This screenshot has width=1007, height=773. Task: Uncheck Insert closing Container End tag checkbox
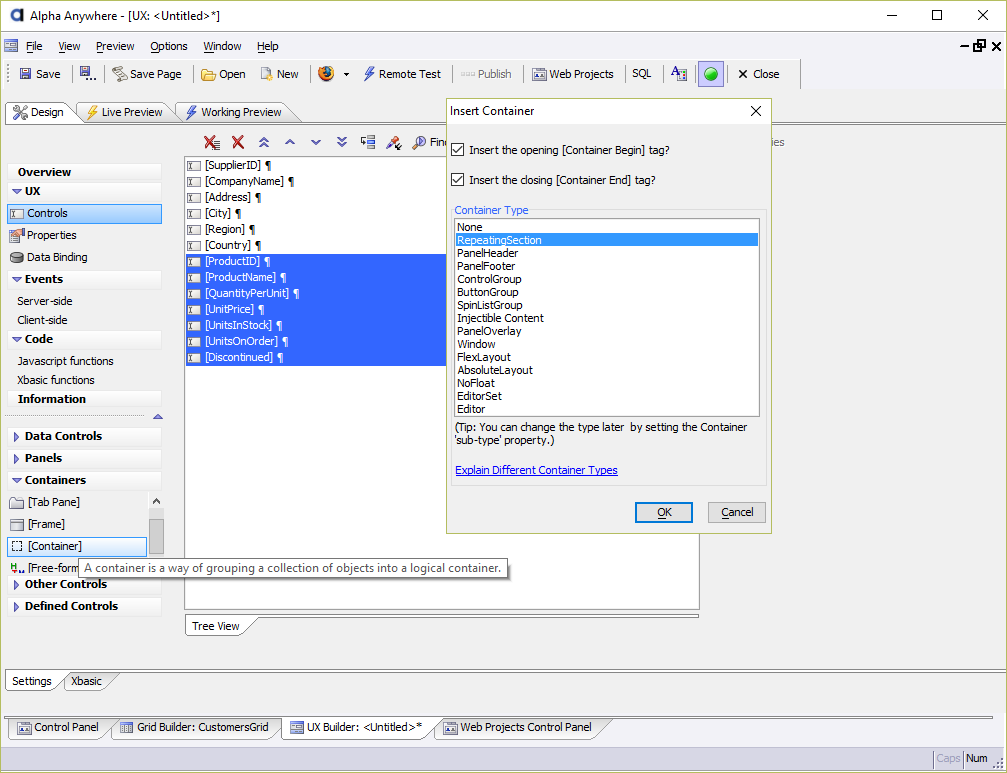(457, 180)
